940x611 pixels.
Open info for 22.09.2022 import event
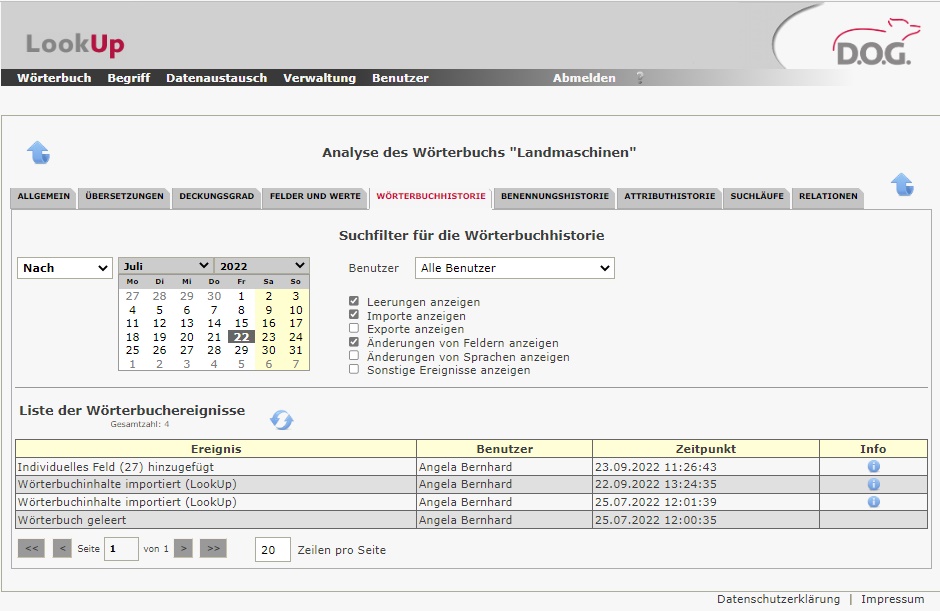(x=873, y=484)
